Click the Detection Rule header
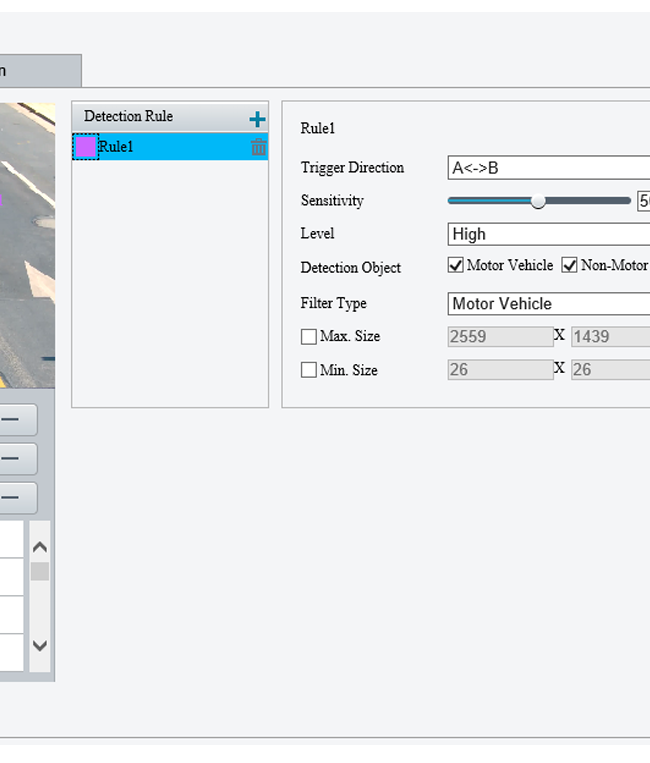The image size is (650, 763). 170,117
